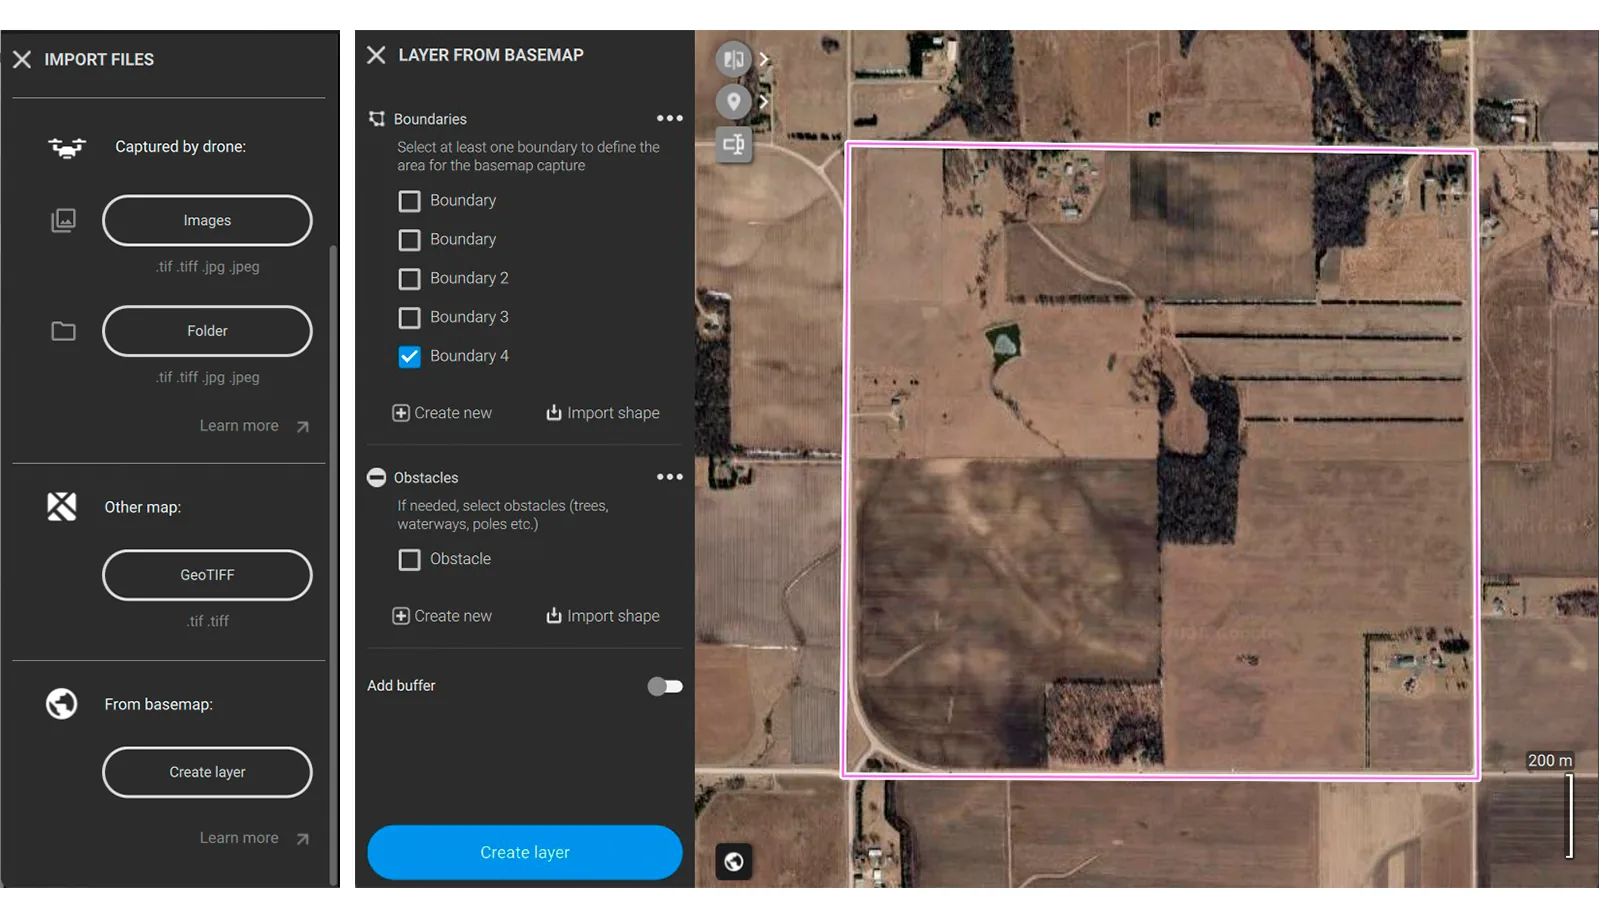The height and width of the screenshot is (900, 1600).
Task: Click the Images import button
Action: [x=207, y=220]
